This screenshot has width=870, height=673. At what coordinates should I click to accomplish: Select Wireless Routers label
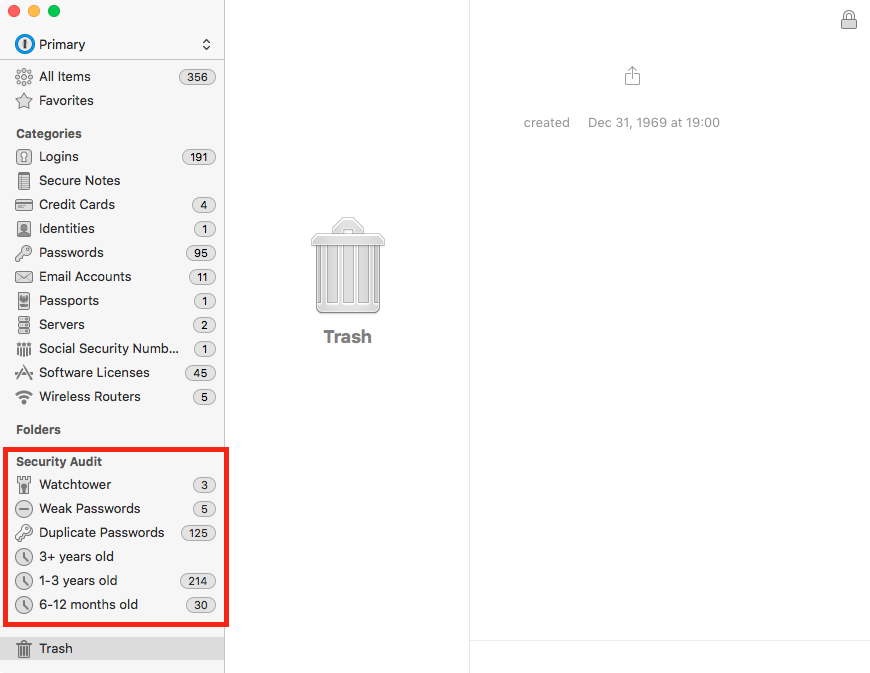[x=90, y=397]
